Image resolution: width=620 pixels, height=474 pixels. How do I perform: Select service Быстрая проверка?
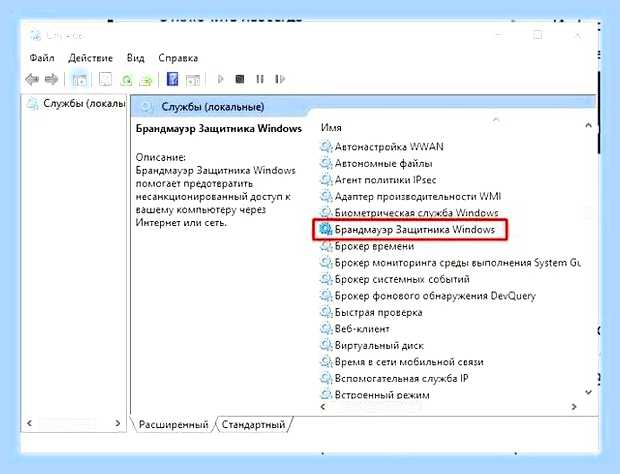pyautogui.click(x=378, y=313)
